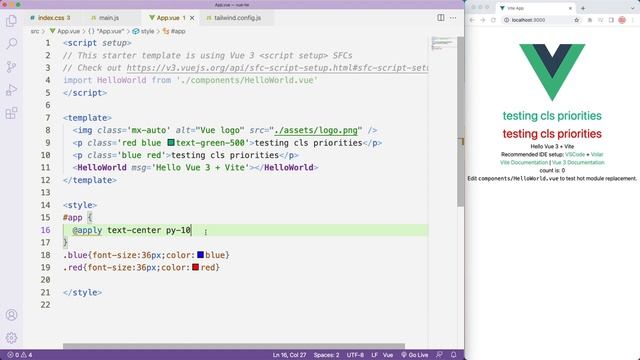Screen dimensions: 640x360
Task: Open the editor More Actions menu
Action: [x=453, y=18]
